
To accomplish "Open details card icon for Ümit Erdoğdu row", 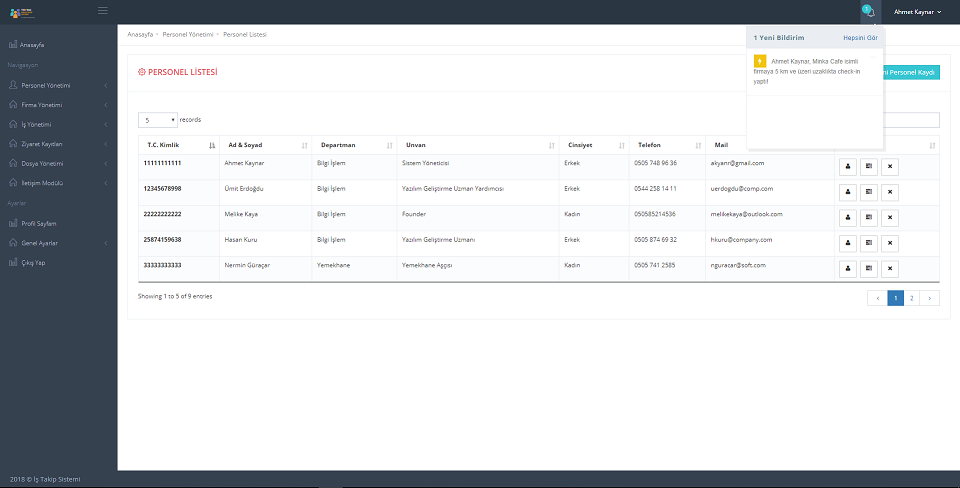I will click(869, 192).
